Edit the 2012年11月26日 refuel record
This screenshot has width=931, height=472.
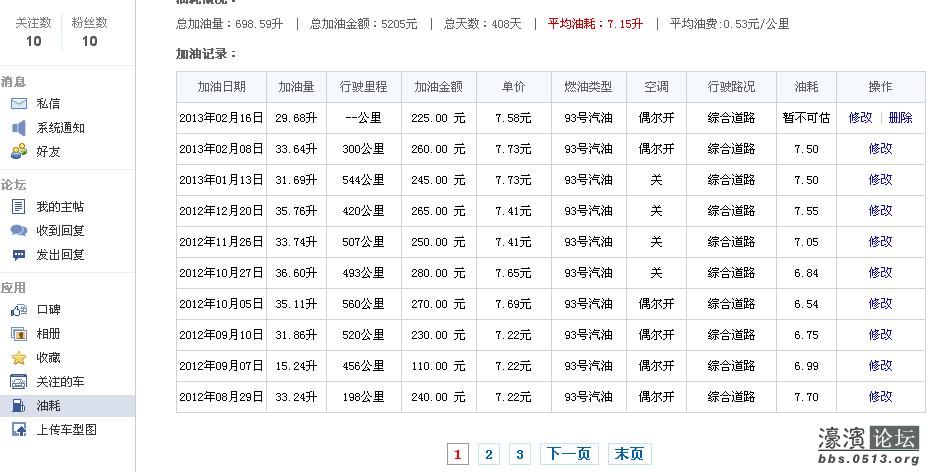[880, 242]
